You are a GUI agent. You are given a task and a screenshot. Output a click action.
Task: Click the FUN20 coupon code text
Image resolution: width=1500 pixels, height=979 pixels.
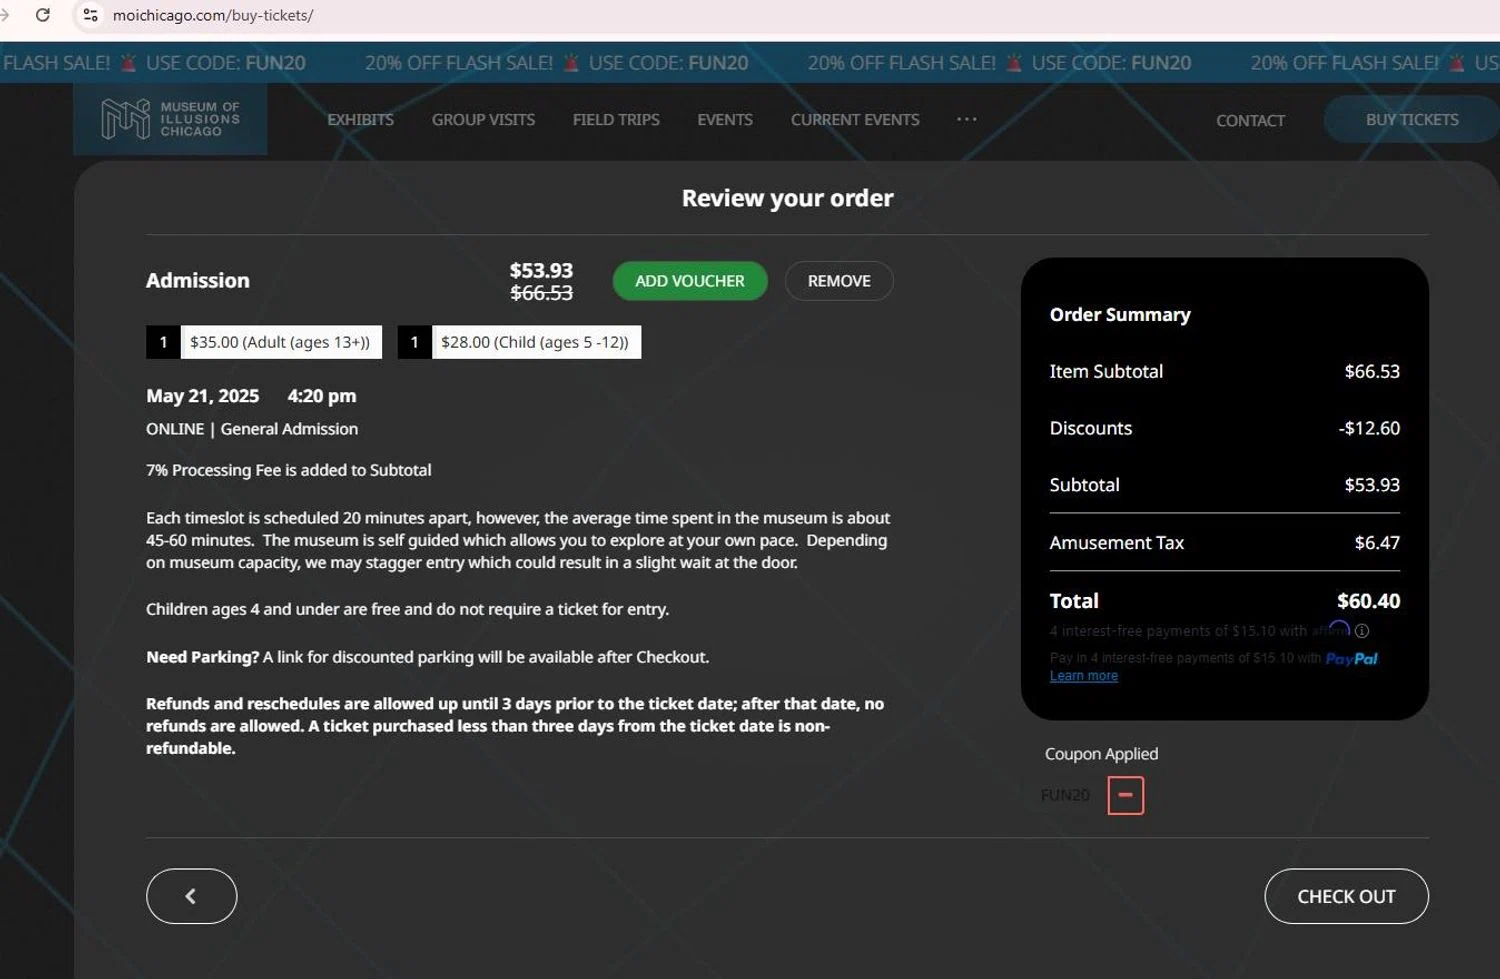(1065, 795)
